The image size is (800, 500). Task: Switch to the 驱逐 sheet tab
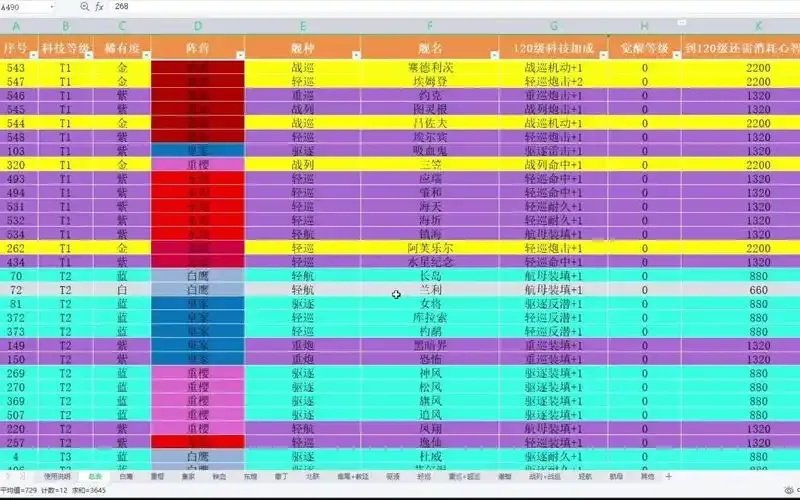pos(392,476)
